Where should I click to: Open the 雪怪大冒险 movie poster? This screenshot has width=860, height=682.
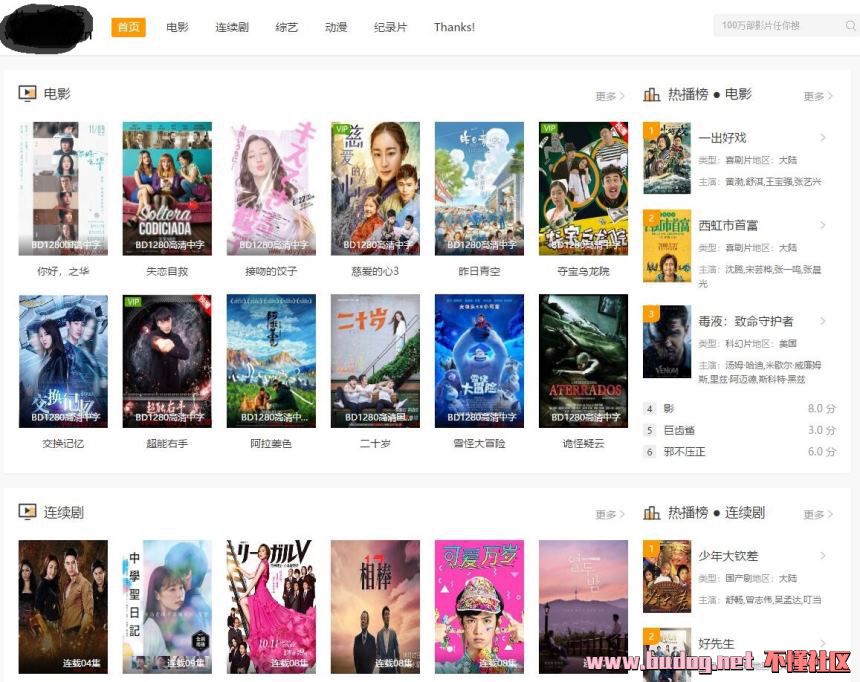point(479,360)
